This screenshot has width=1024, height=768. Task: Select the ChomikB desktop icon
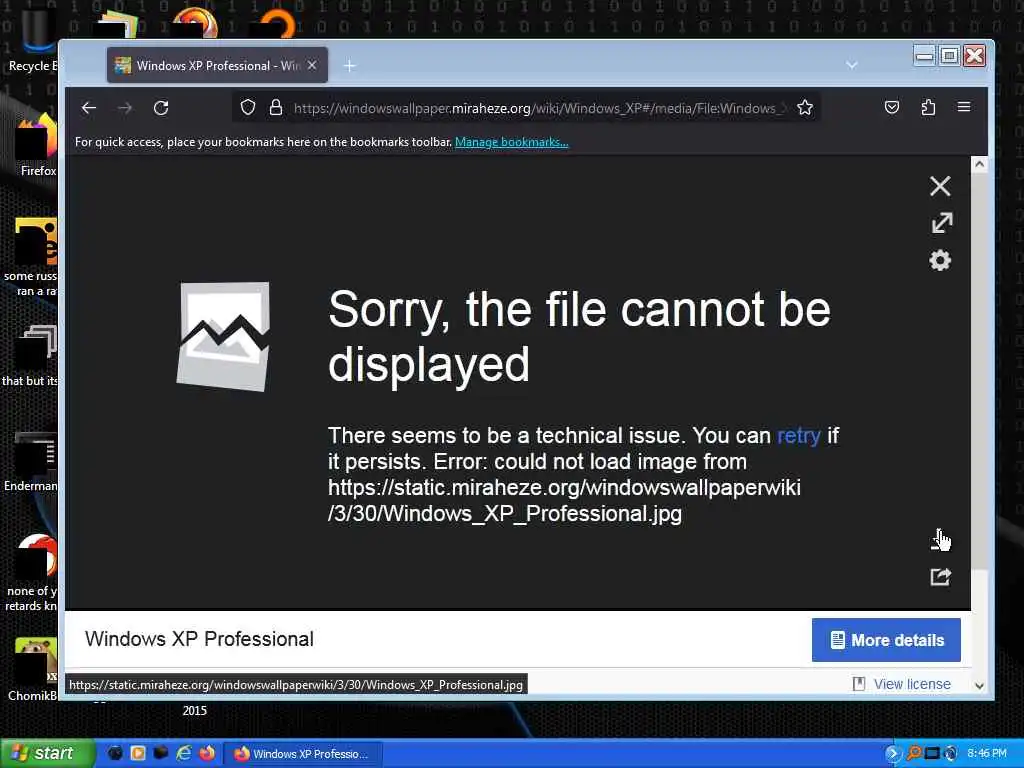[31, 670]
